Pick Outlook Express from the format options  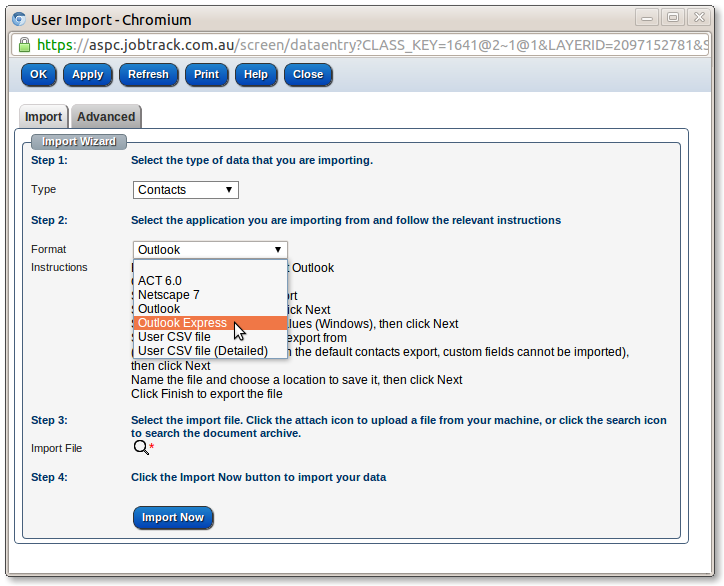coord(182,323)
